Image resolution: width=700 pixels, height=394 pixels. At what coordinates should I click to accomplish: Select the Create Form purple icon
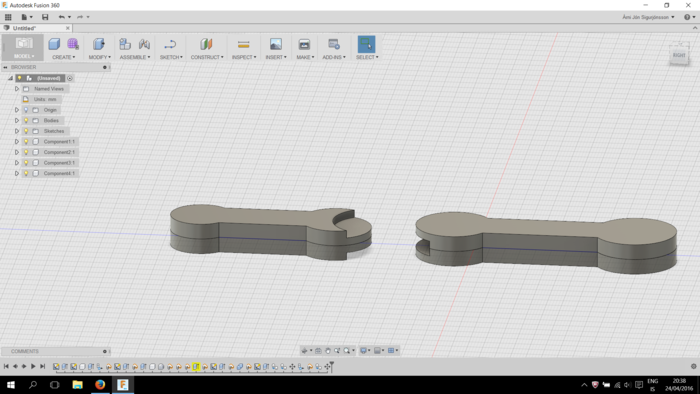[73, 44]
